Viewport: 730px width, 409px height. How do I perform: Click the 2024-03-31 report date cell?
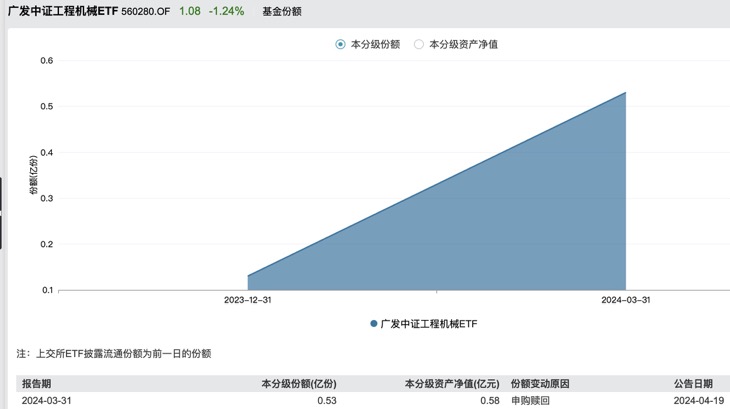pyautogui.click(x=47, y=401)
